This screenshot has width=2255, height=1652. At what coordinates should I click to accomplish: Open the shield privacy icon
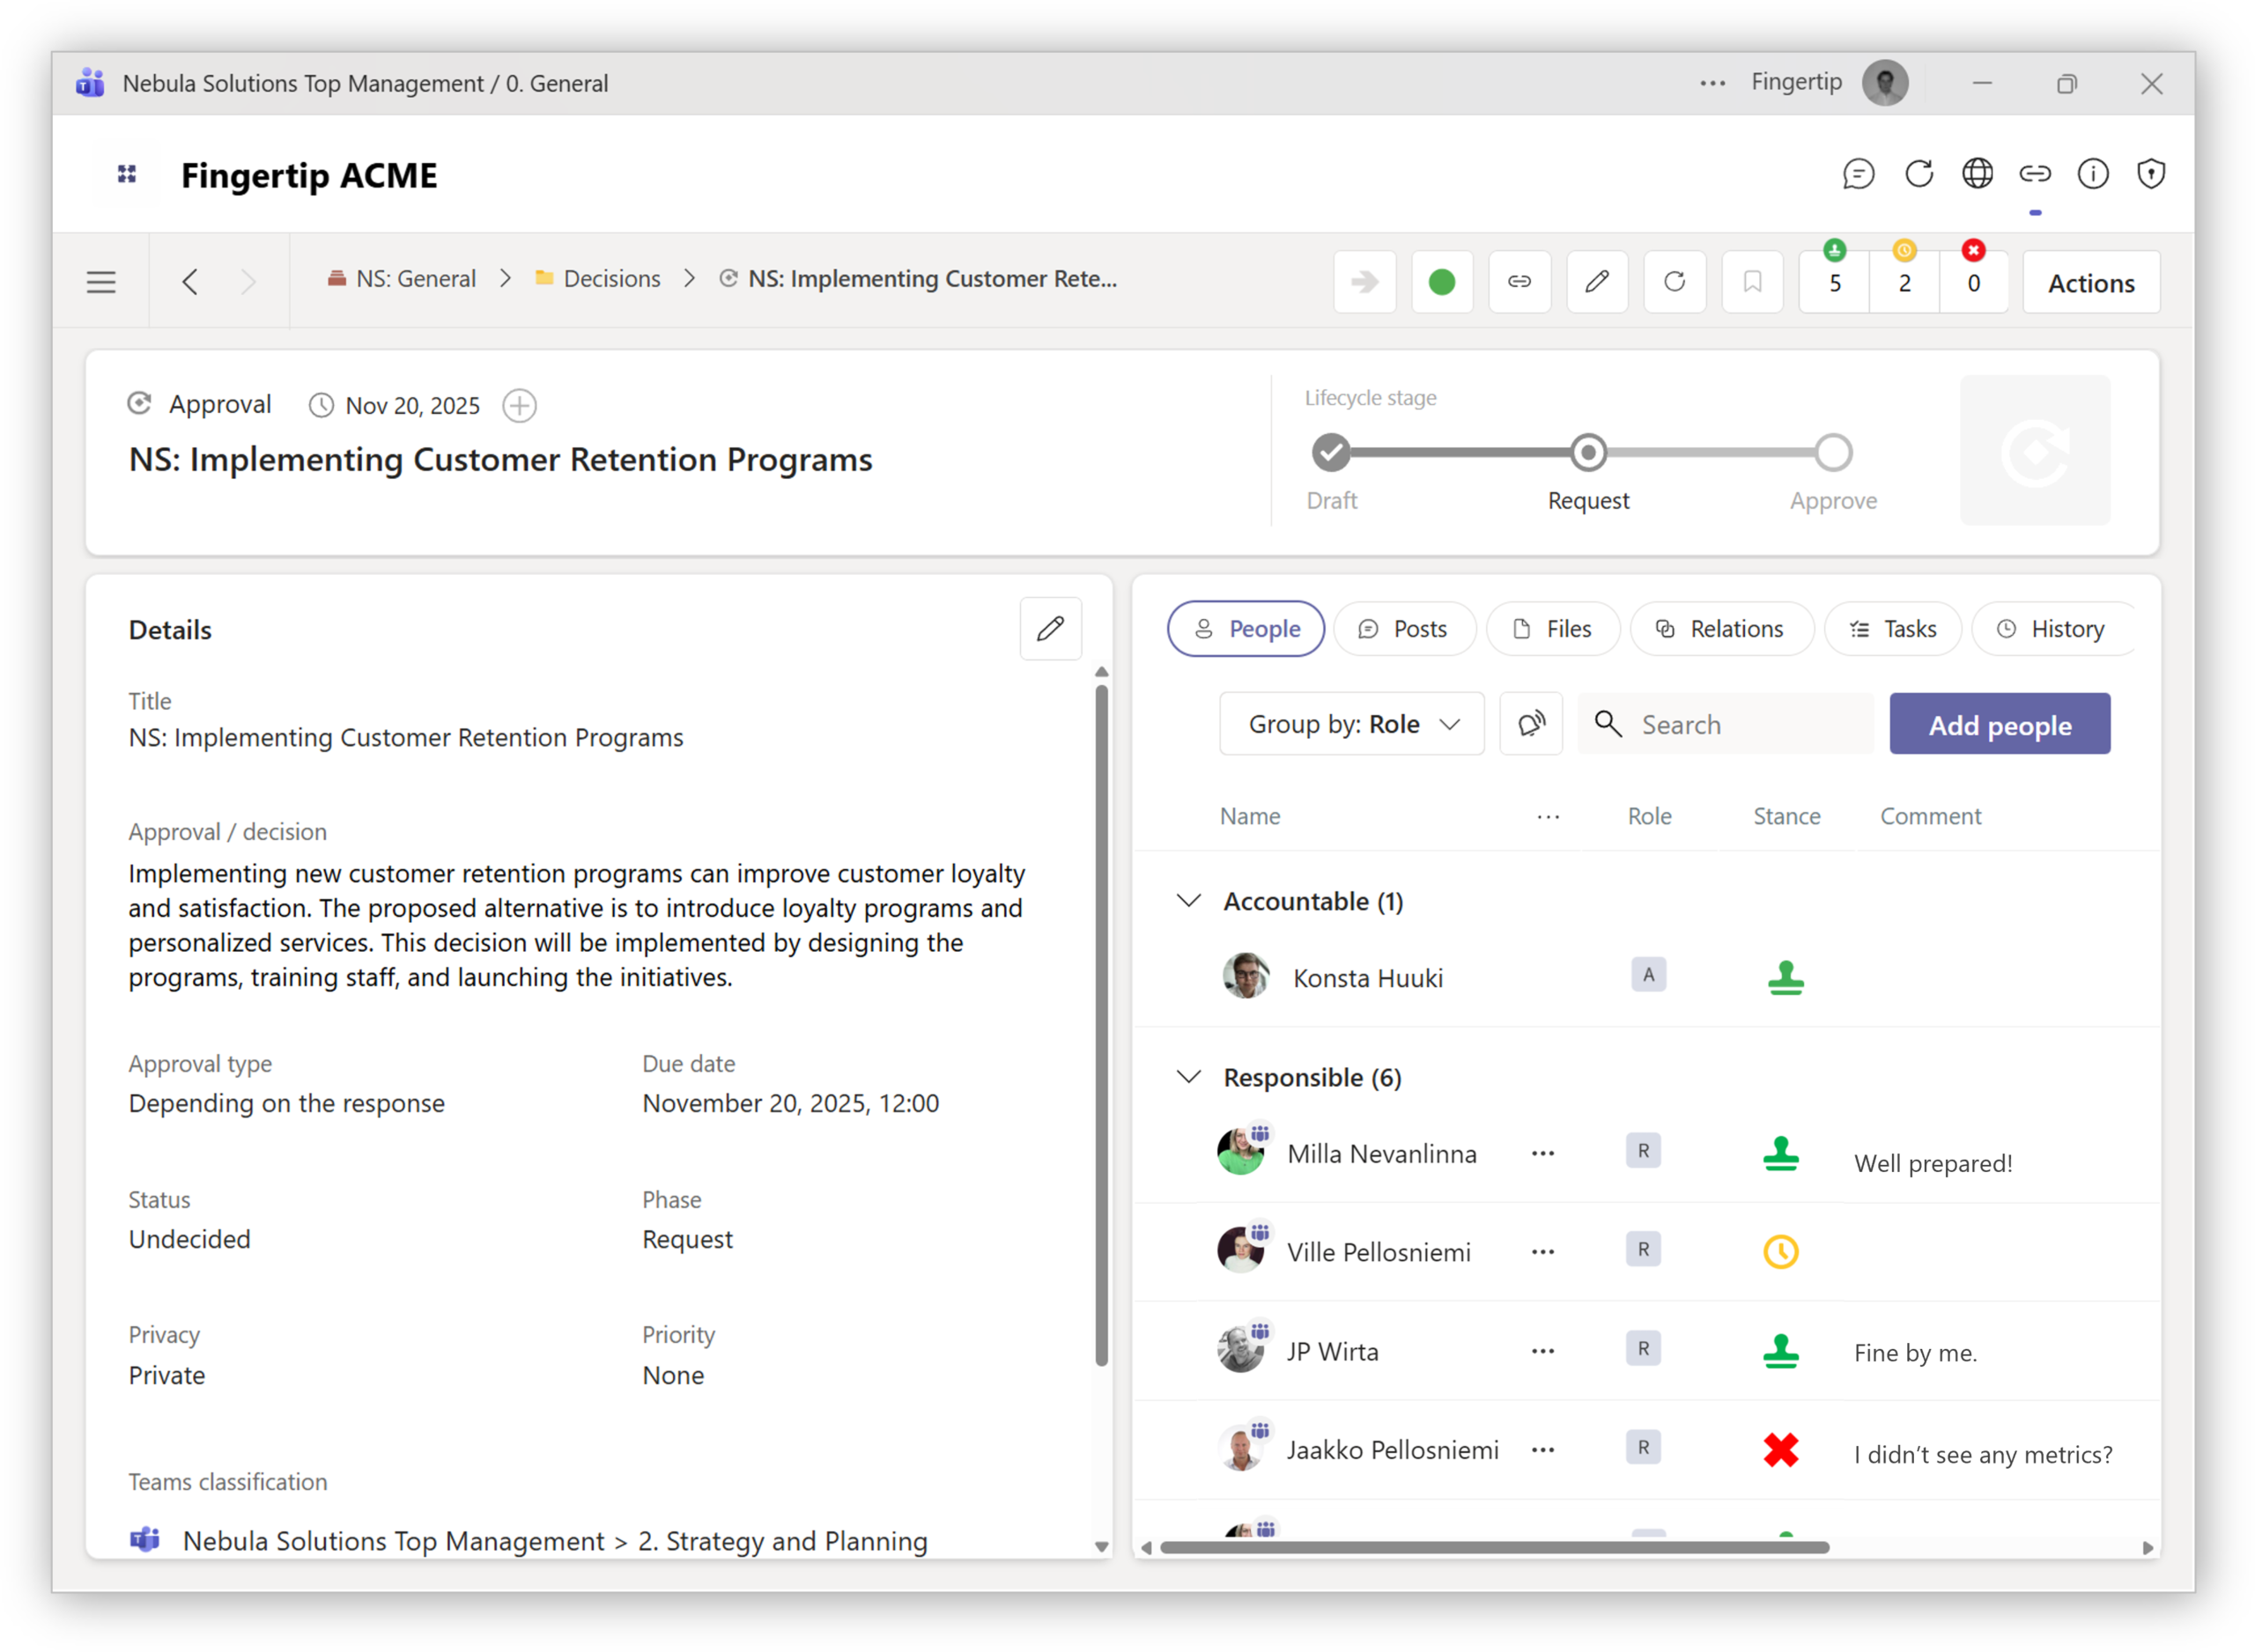[2151, 174]
